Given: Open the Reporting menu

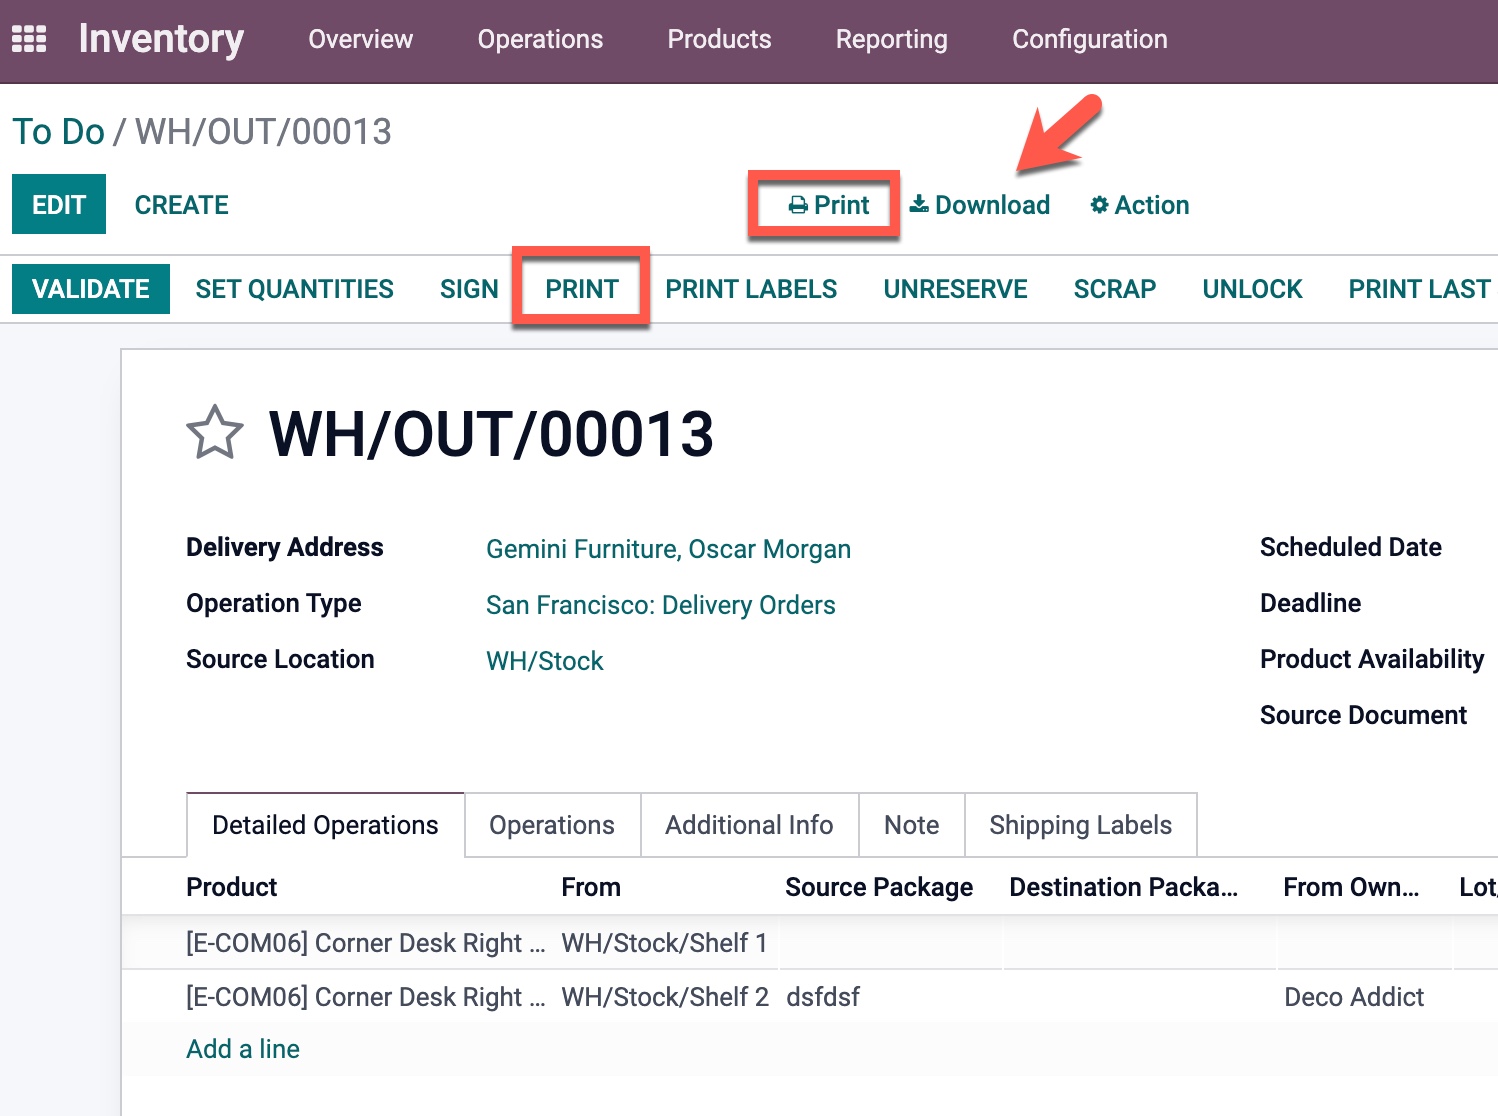Looking at the screenshot, I should click(891, 39).
